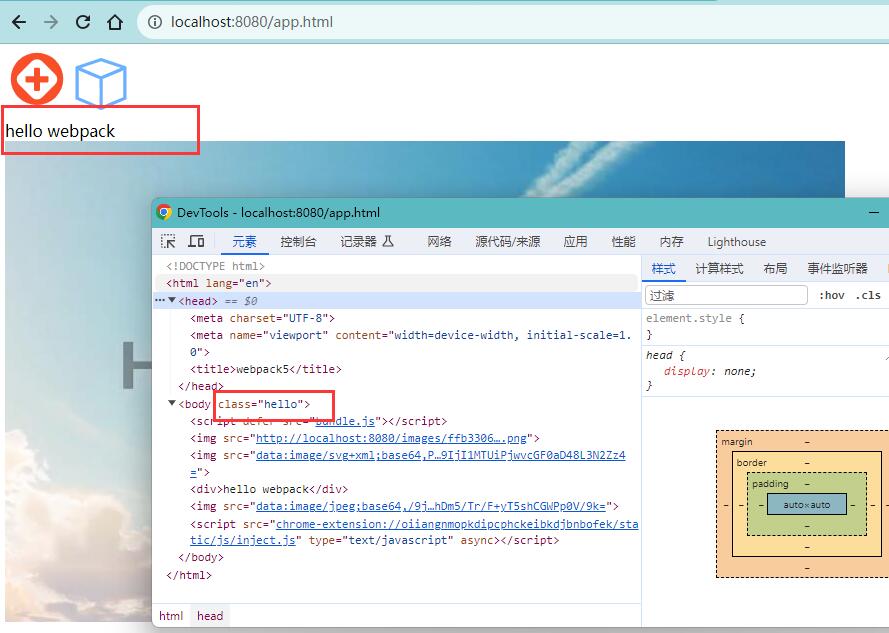
Task: Minimize the DevTools window
Action: (874, 213)
